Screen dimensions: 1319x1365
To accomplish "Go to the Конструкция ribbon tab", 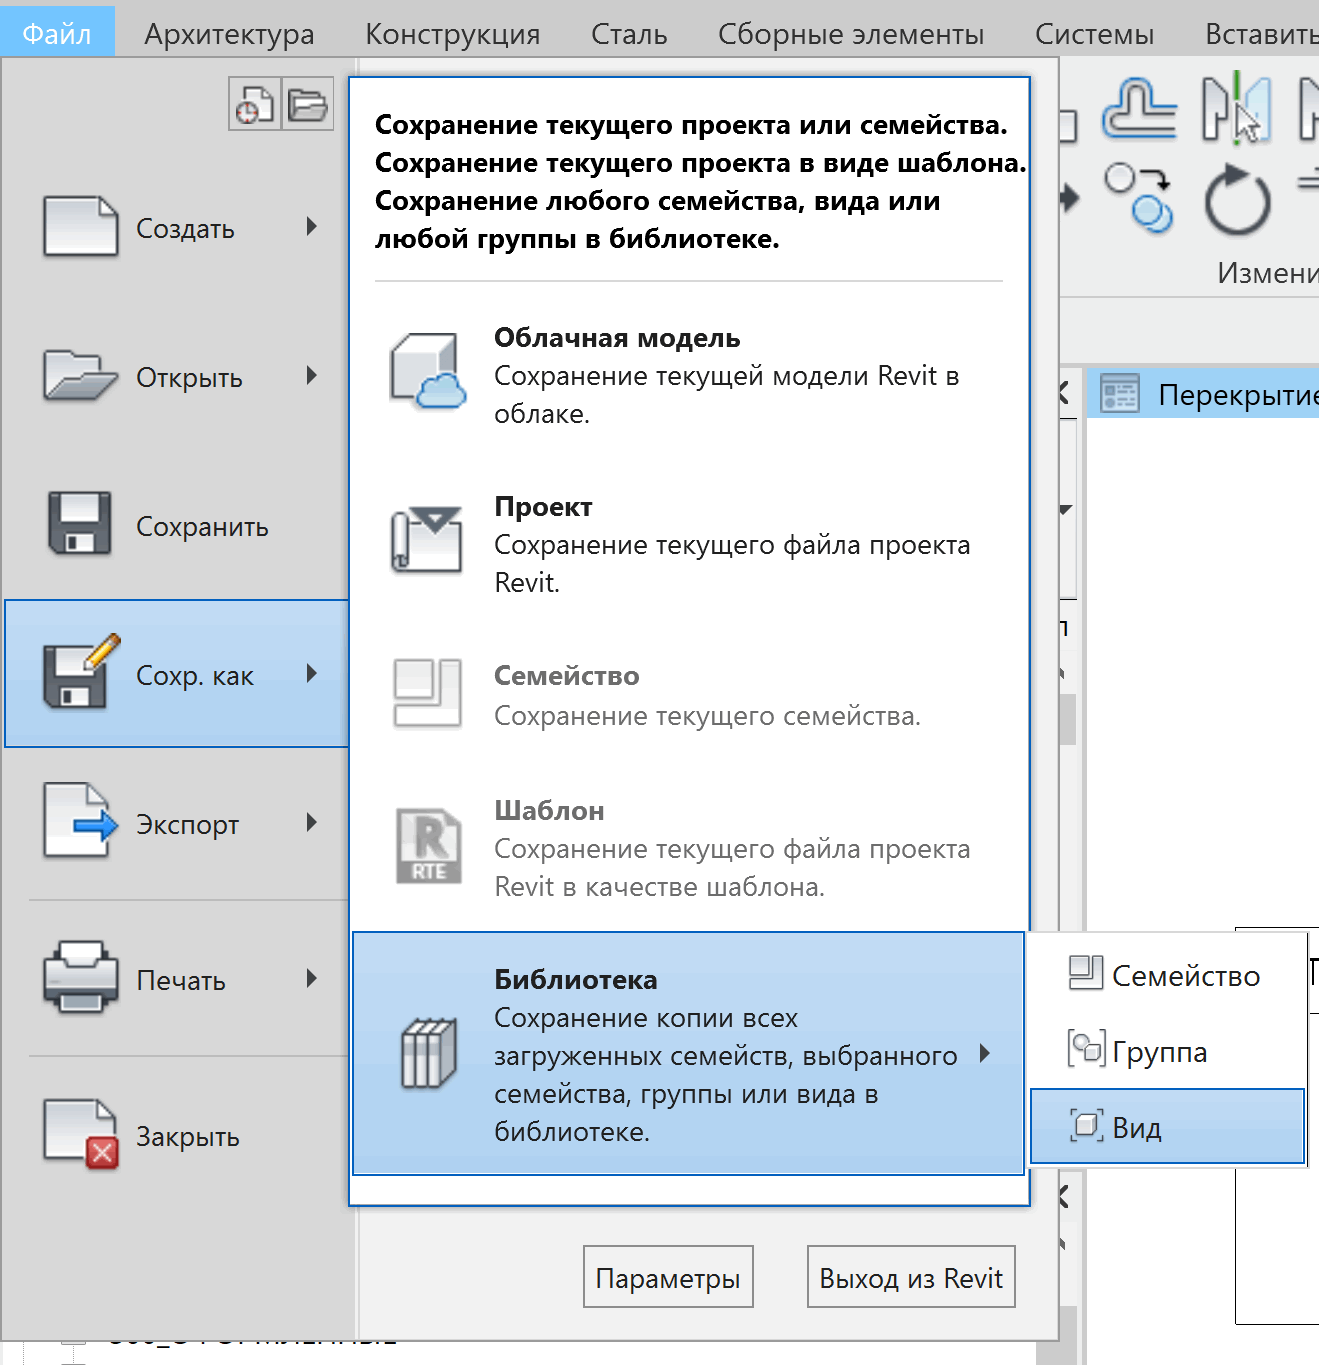I will pyautogui.click(x=452, y=33).
